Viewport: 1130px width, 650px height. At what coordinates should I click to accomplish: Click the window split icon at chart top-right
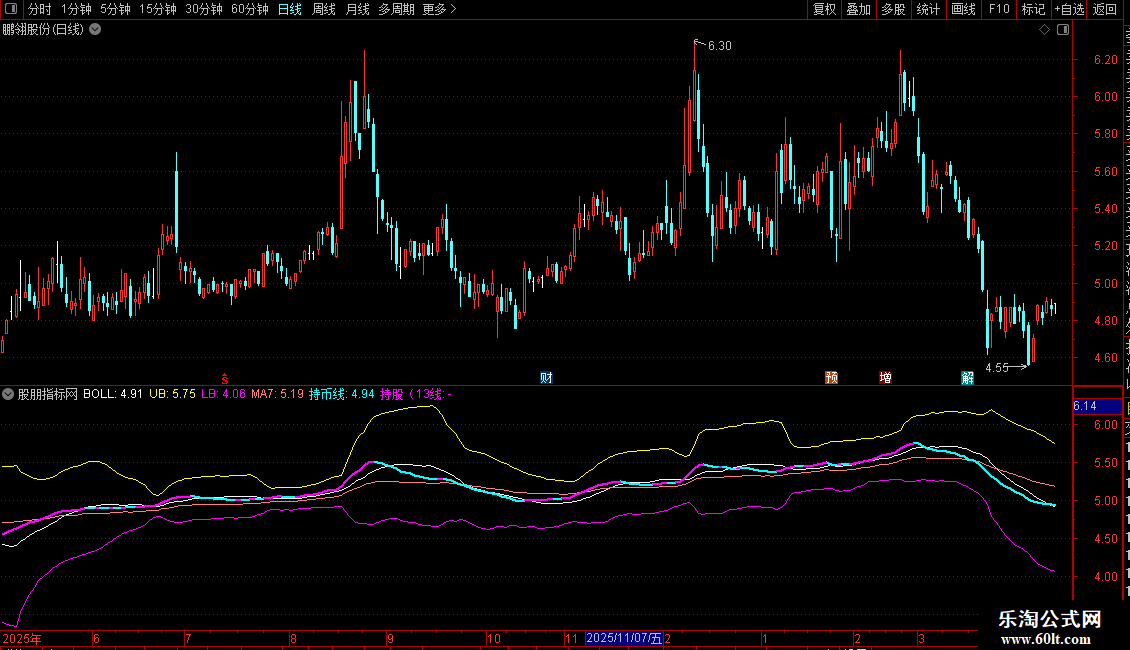coord(1063,30)
